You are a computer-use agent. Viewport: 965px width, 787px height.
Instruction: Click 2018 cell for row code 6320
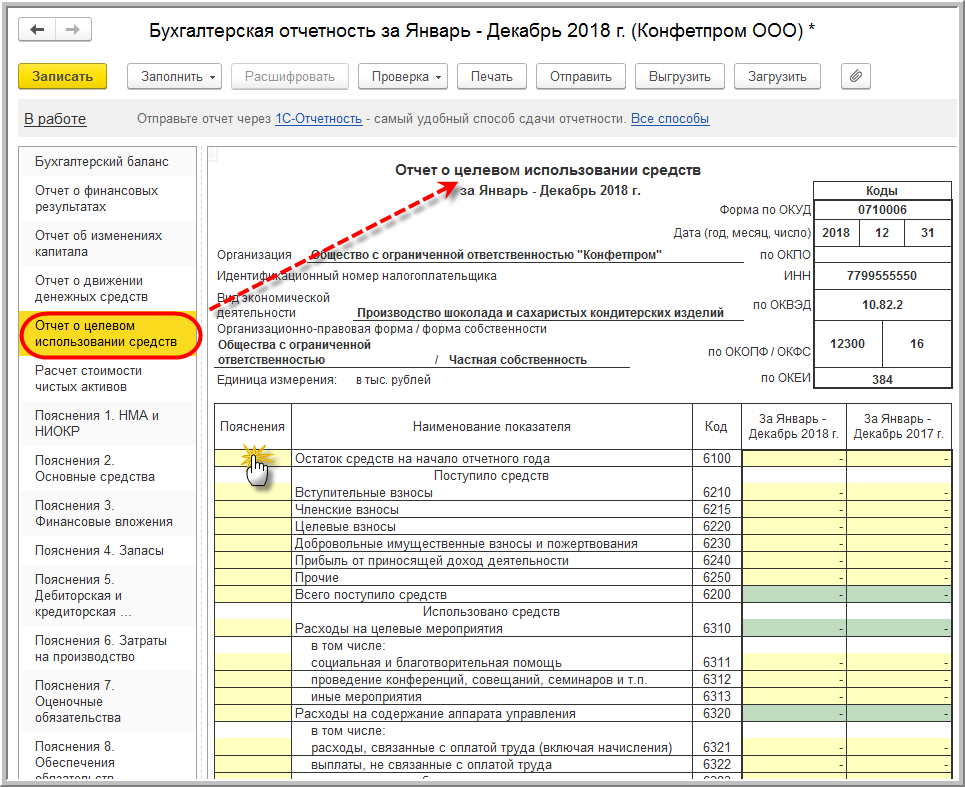pyautogui.click(x=794, y=714)
